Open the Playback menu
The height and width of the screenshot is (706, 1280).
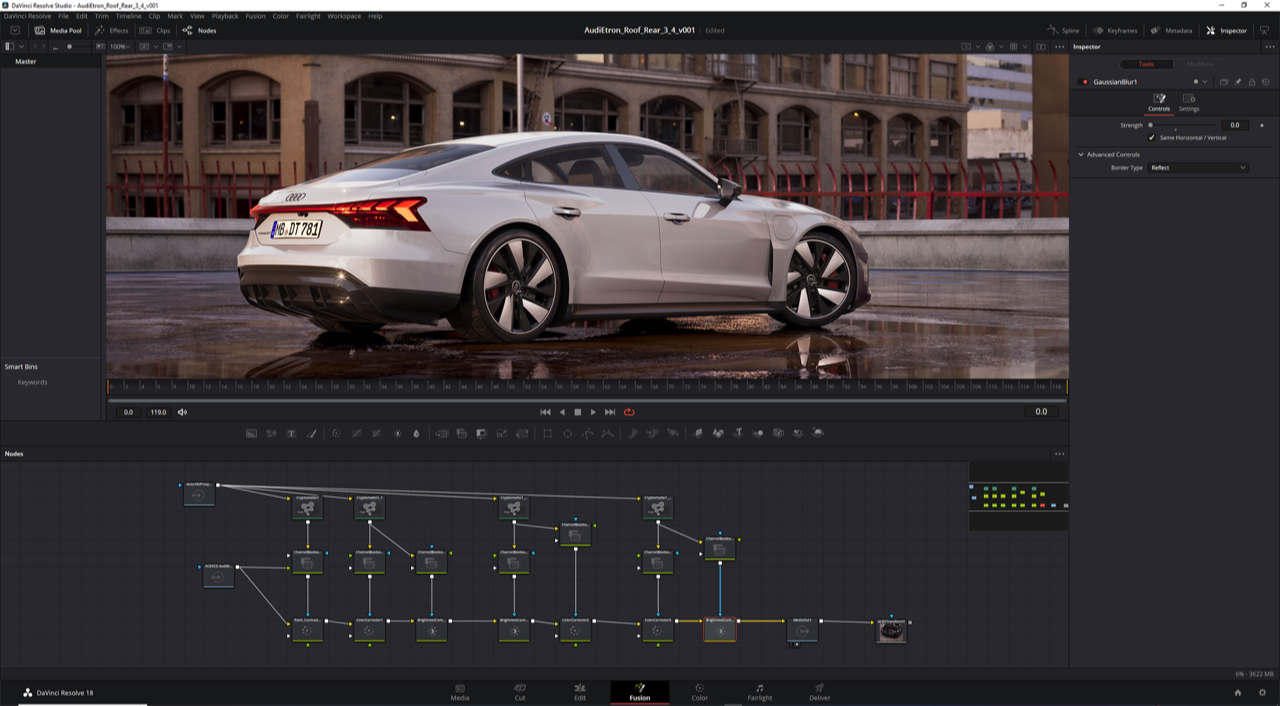[x=225, y=16]
